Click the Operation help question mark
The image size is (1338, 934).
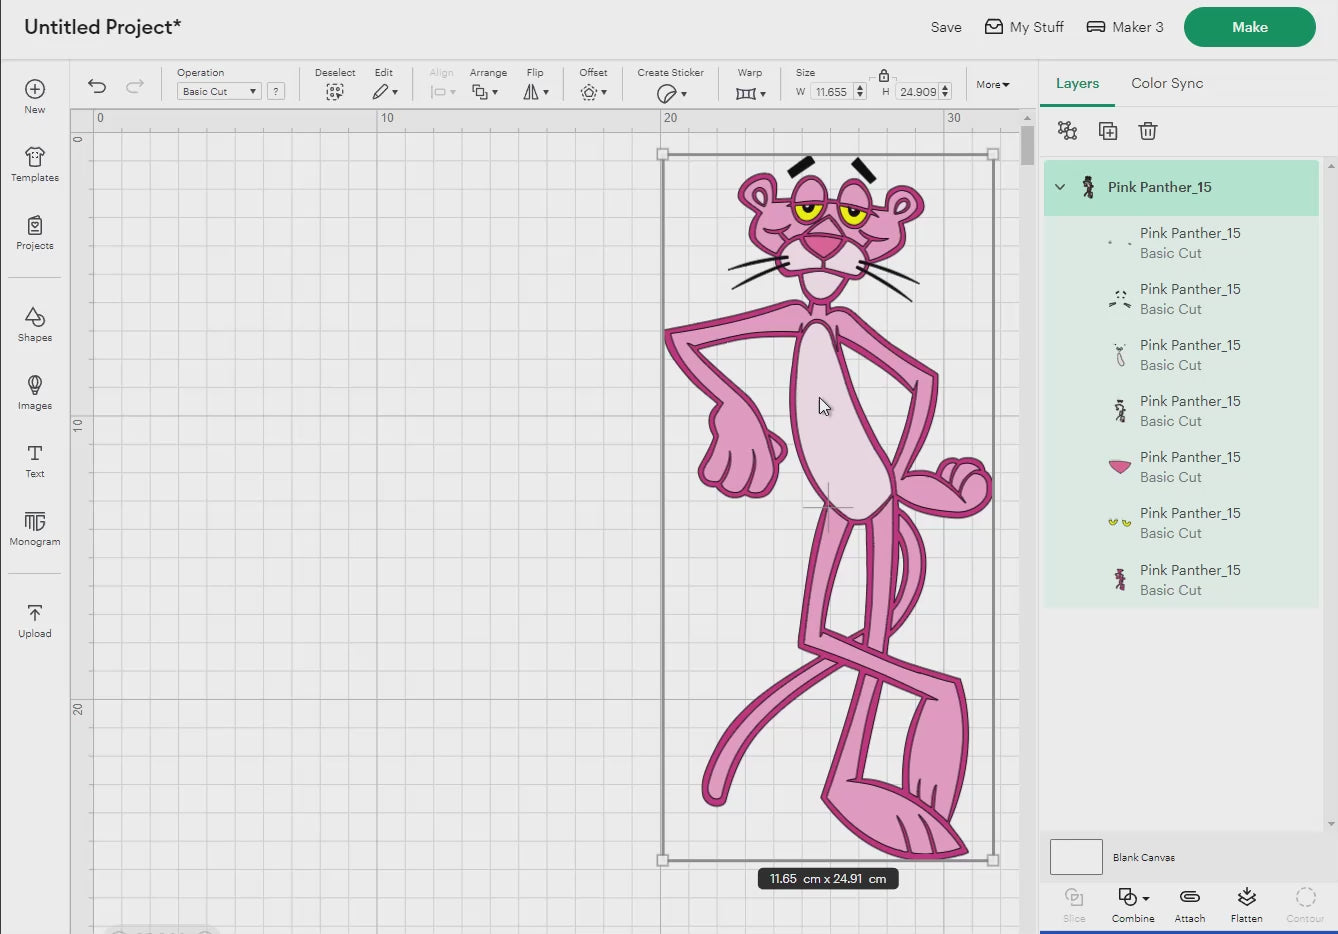point(276,91)
